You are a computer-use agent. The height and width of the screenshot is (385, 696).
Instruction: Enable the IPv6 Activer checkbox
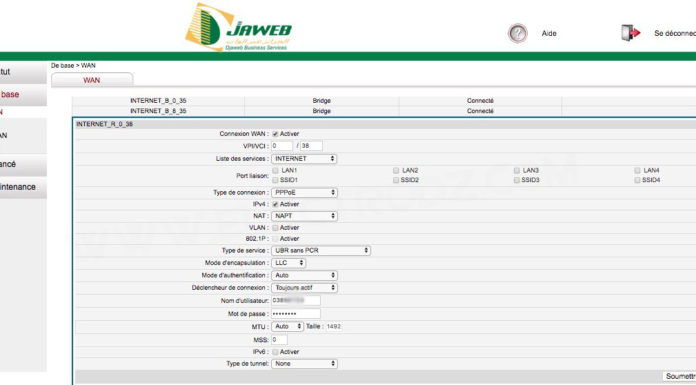click(x=275, y=352)
